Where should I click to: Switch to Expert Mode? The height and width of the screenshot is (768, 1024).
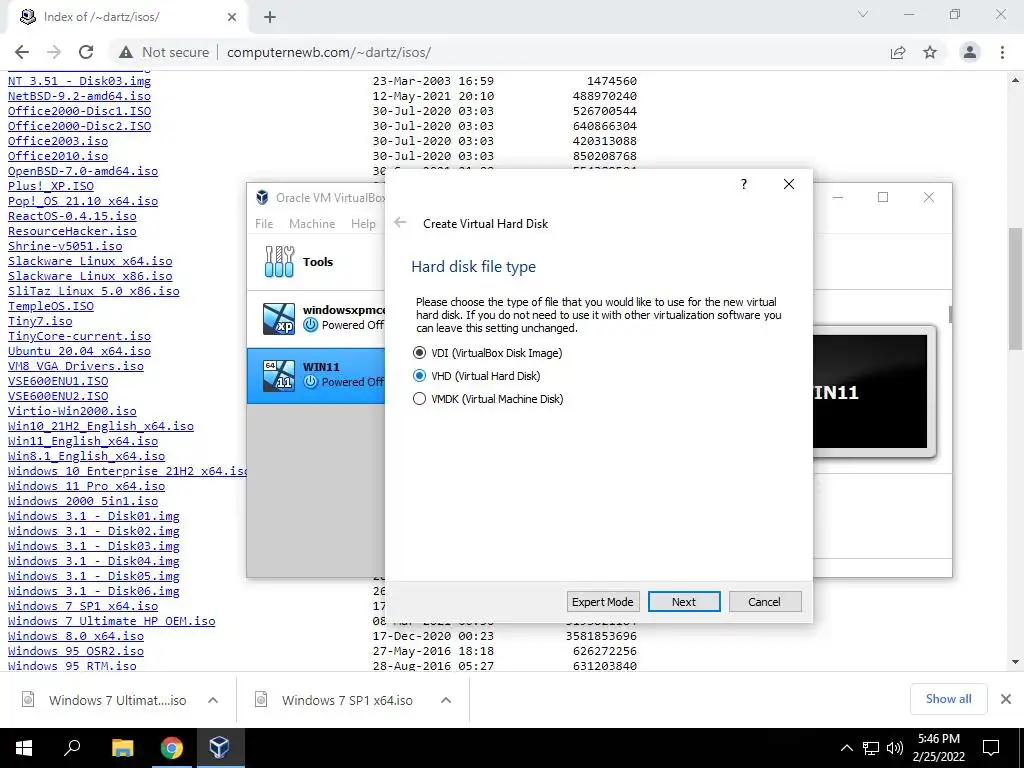pos(602,601)
